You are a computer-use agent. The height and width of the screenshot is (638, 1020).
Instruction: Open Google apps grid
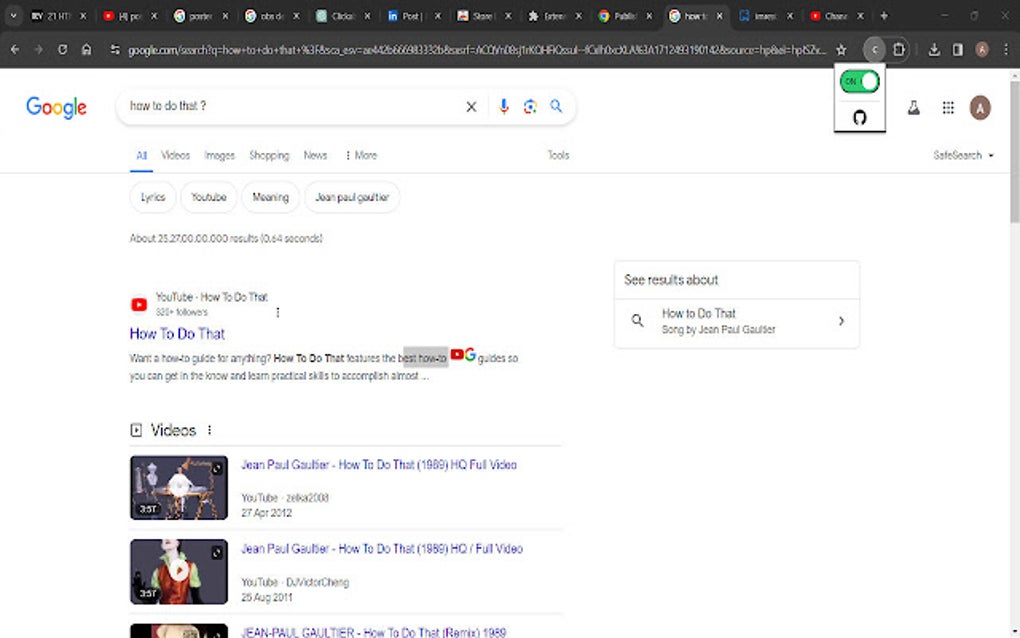coord(948,108)
